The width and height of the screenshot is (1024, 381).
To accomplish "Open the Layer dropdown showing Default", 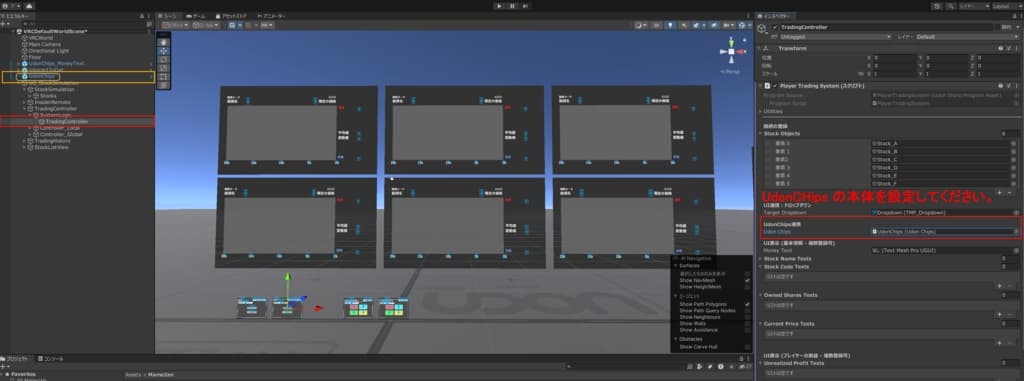I will pyautogui.click(x=967, y=37).
